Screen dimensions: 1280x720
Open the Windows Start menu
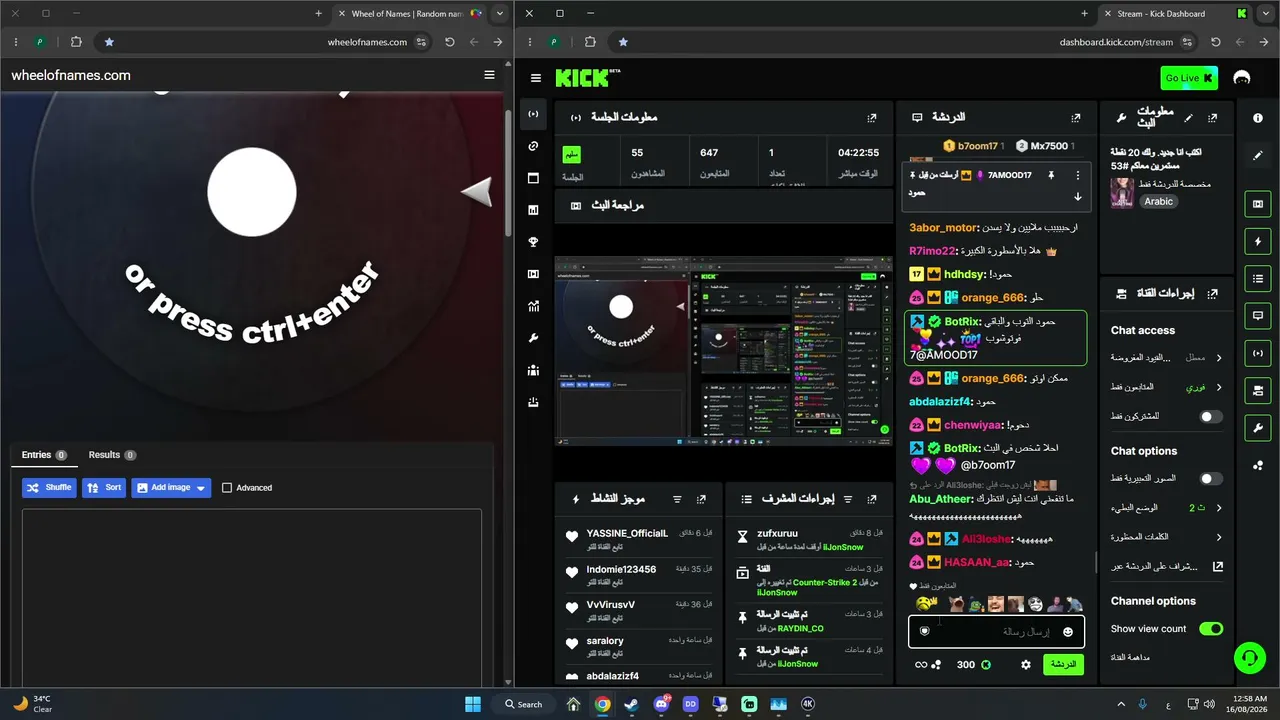(x=473, y=704)
